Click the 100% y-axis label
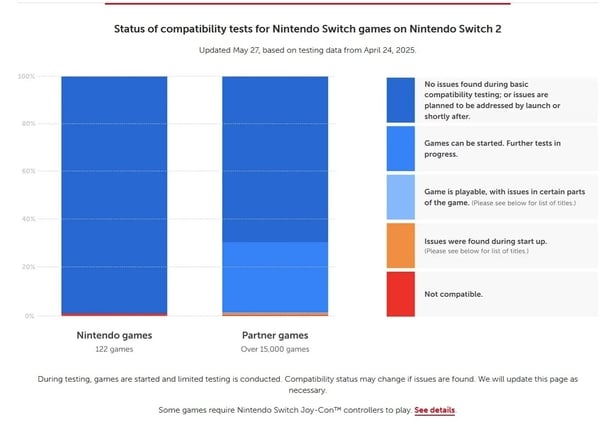This screenshot has width=614, height=435. click(x=27, y=76)
